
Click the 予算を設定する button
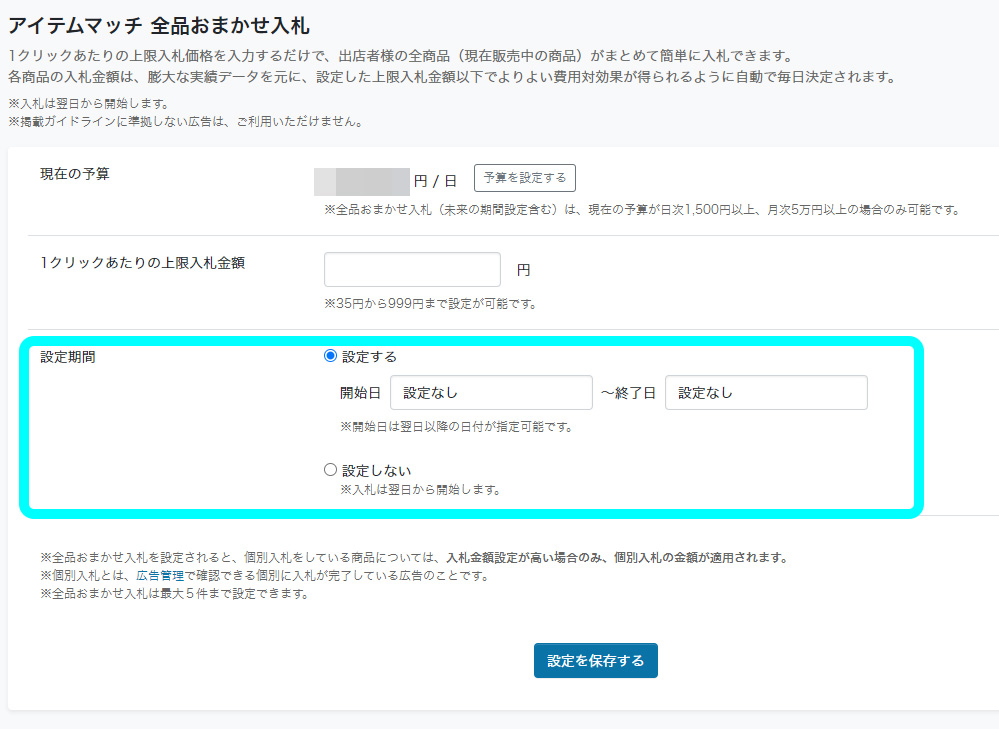point(524,178)
